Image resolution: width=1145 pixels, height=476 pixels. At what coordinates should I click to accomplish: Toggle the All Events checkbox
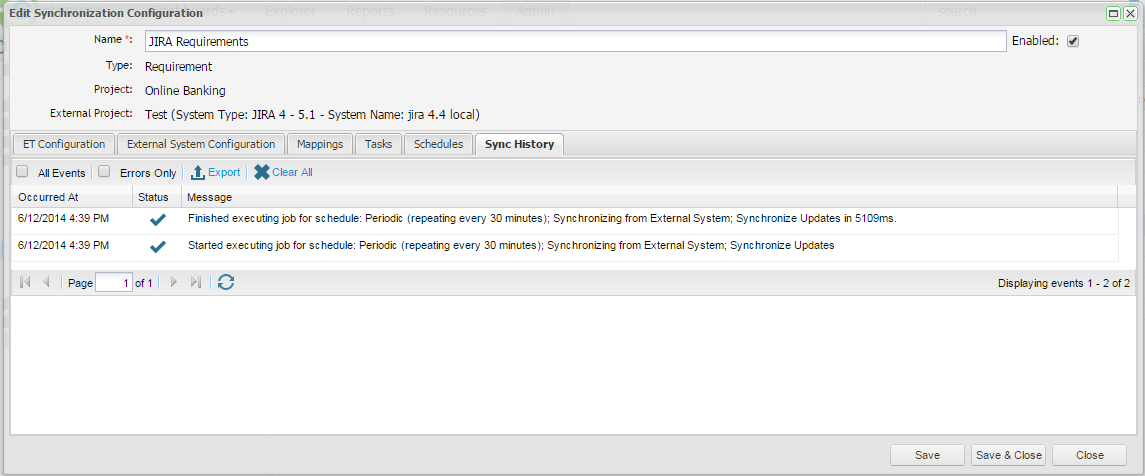(22, 172)
